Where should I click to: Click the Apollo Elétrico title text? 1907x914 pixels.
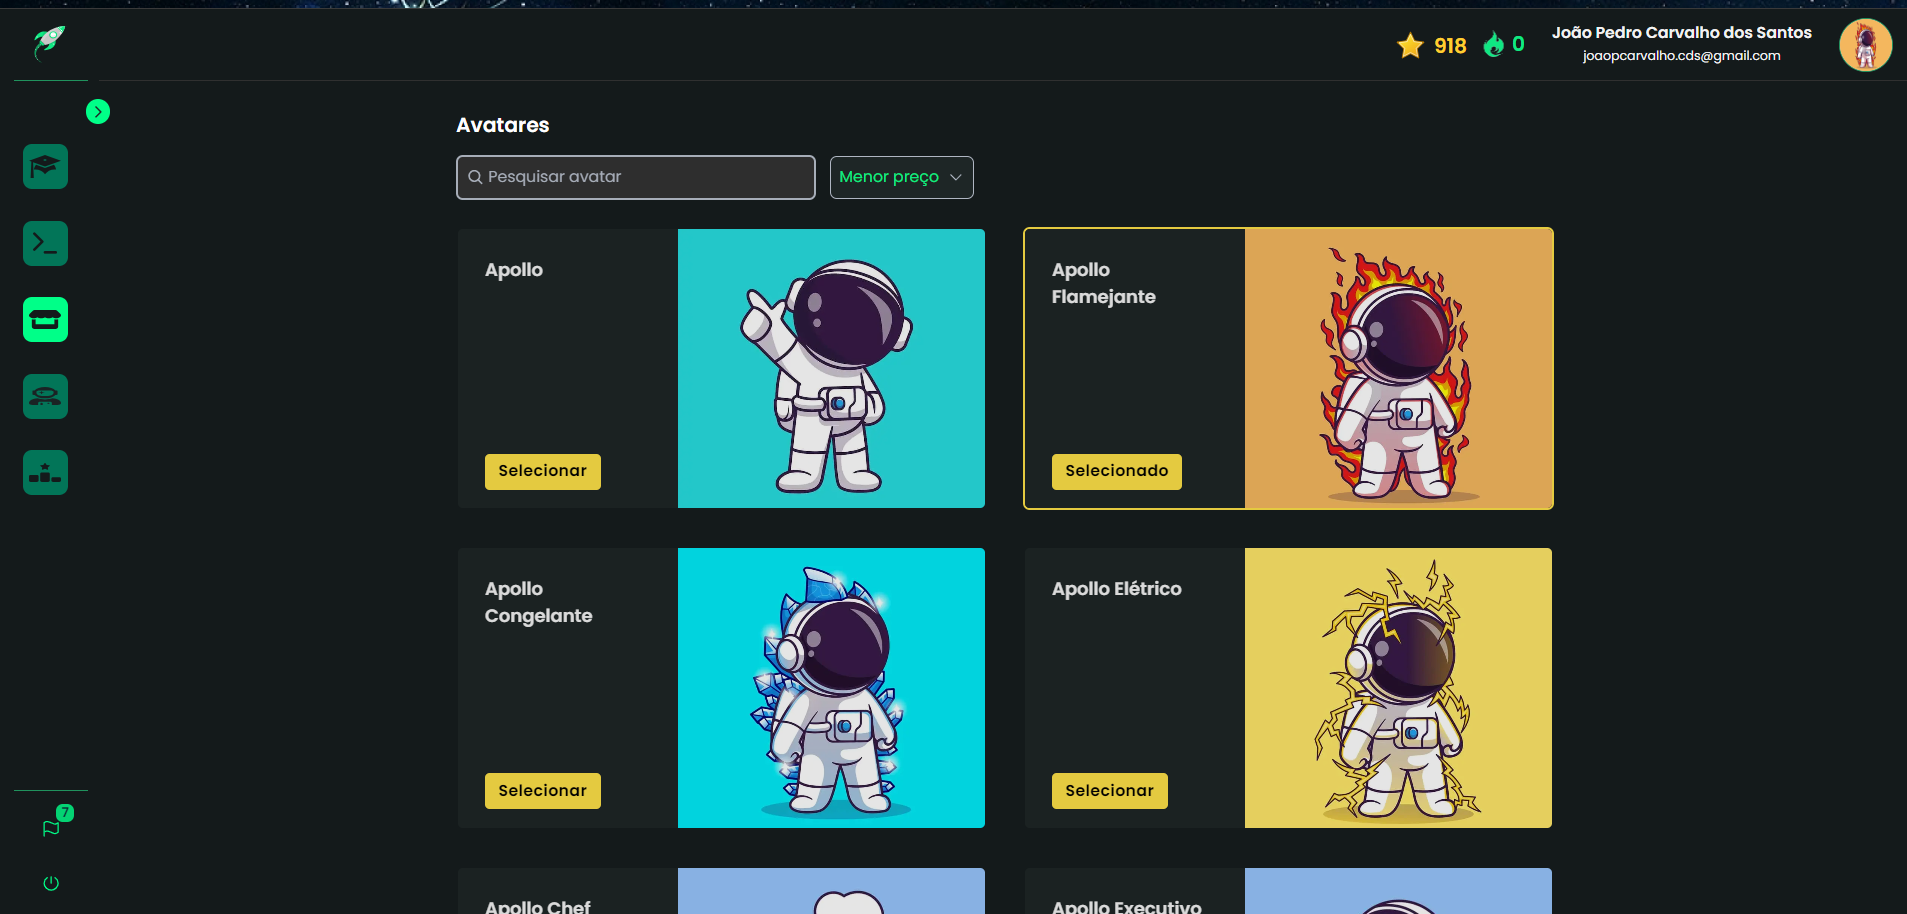[x=1116, y=589]
